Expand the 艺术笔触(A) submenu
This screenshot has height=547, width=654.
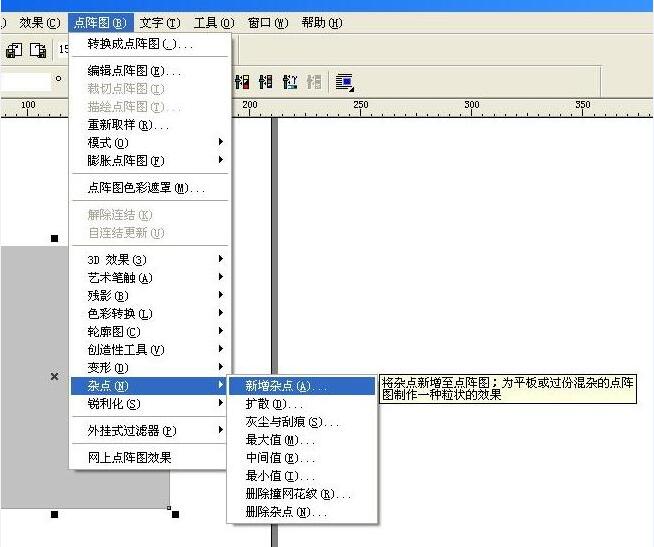150,277
